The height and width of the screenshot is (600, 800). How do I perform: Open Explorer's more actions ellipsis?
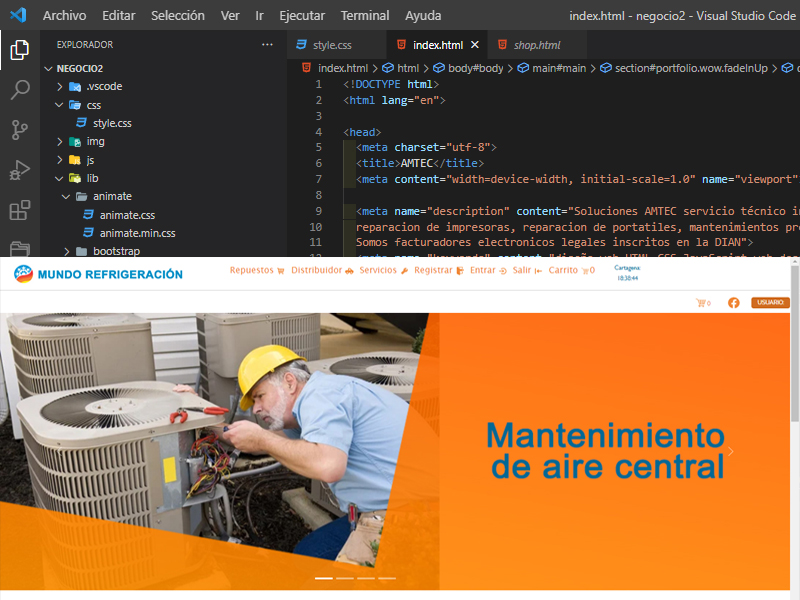[x=267, y=45]
